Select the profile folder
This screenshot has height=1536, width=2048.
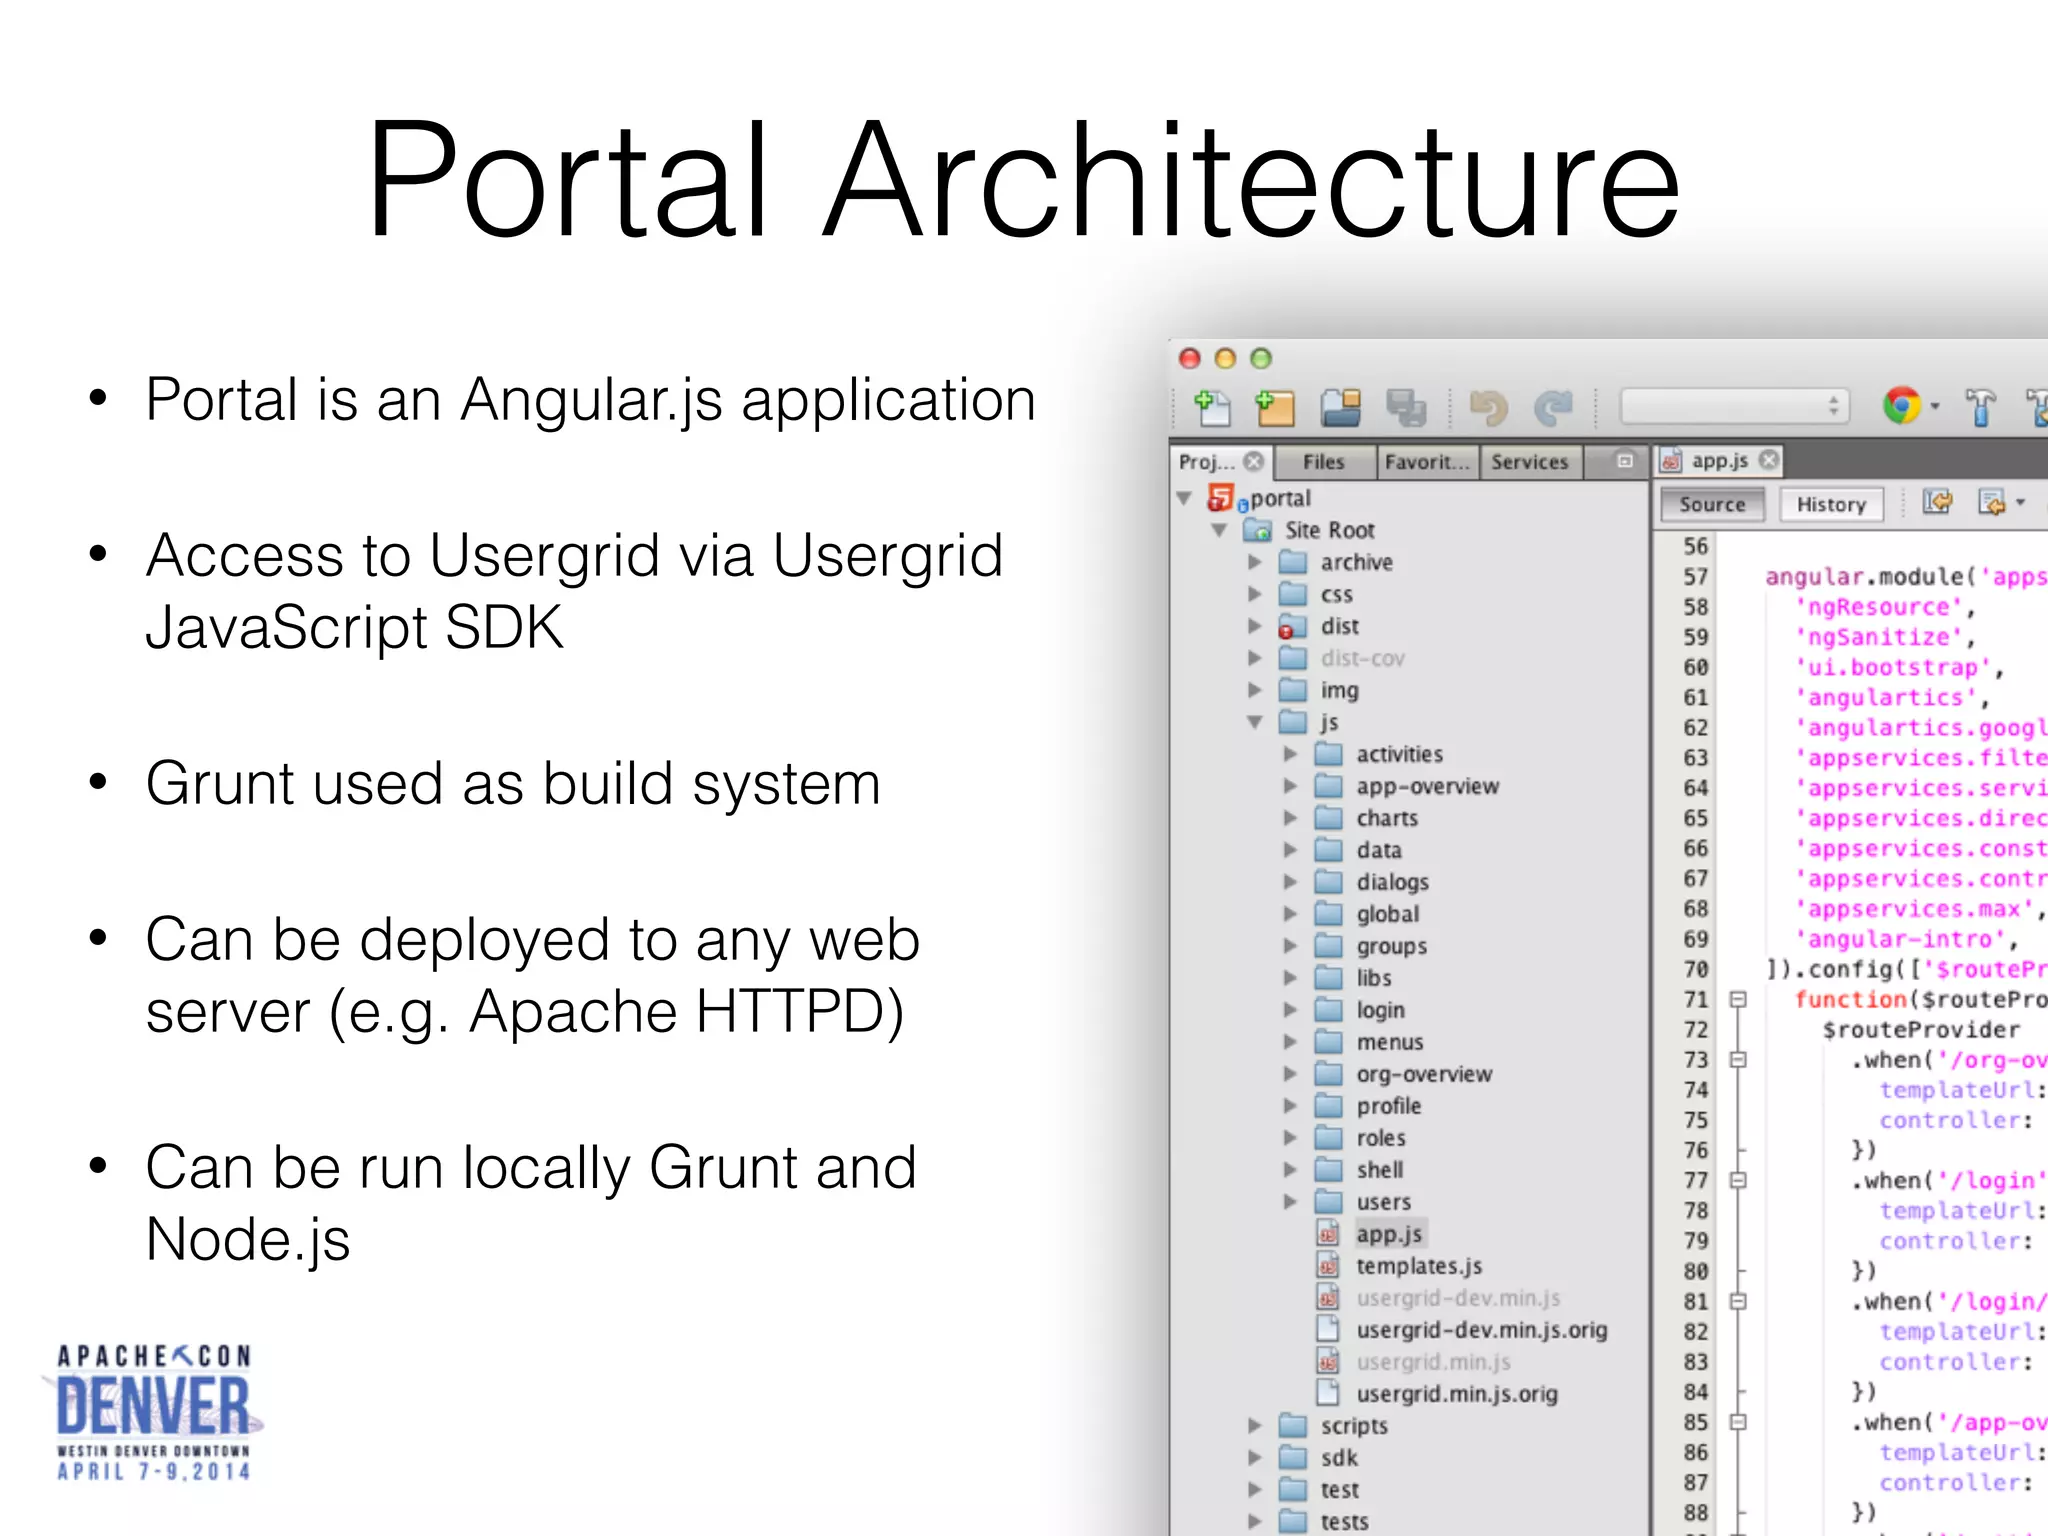tap(1388, 1106)
